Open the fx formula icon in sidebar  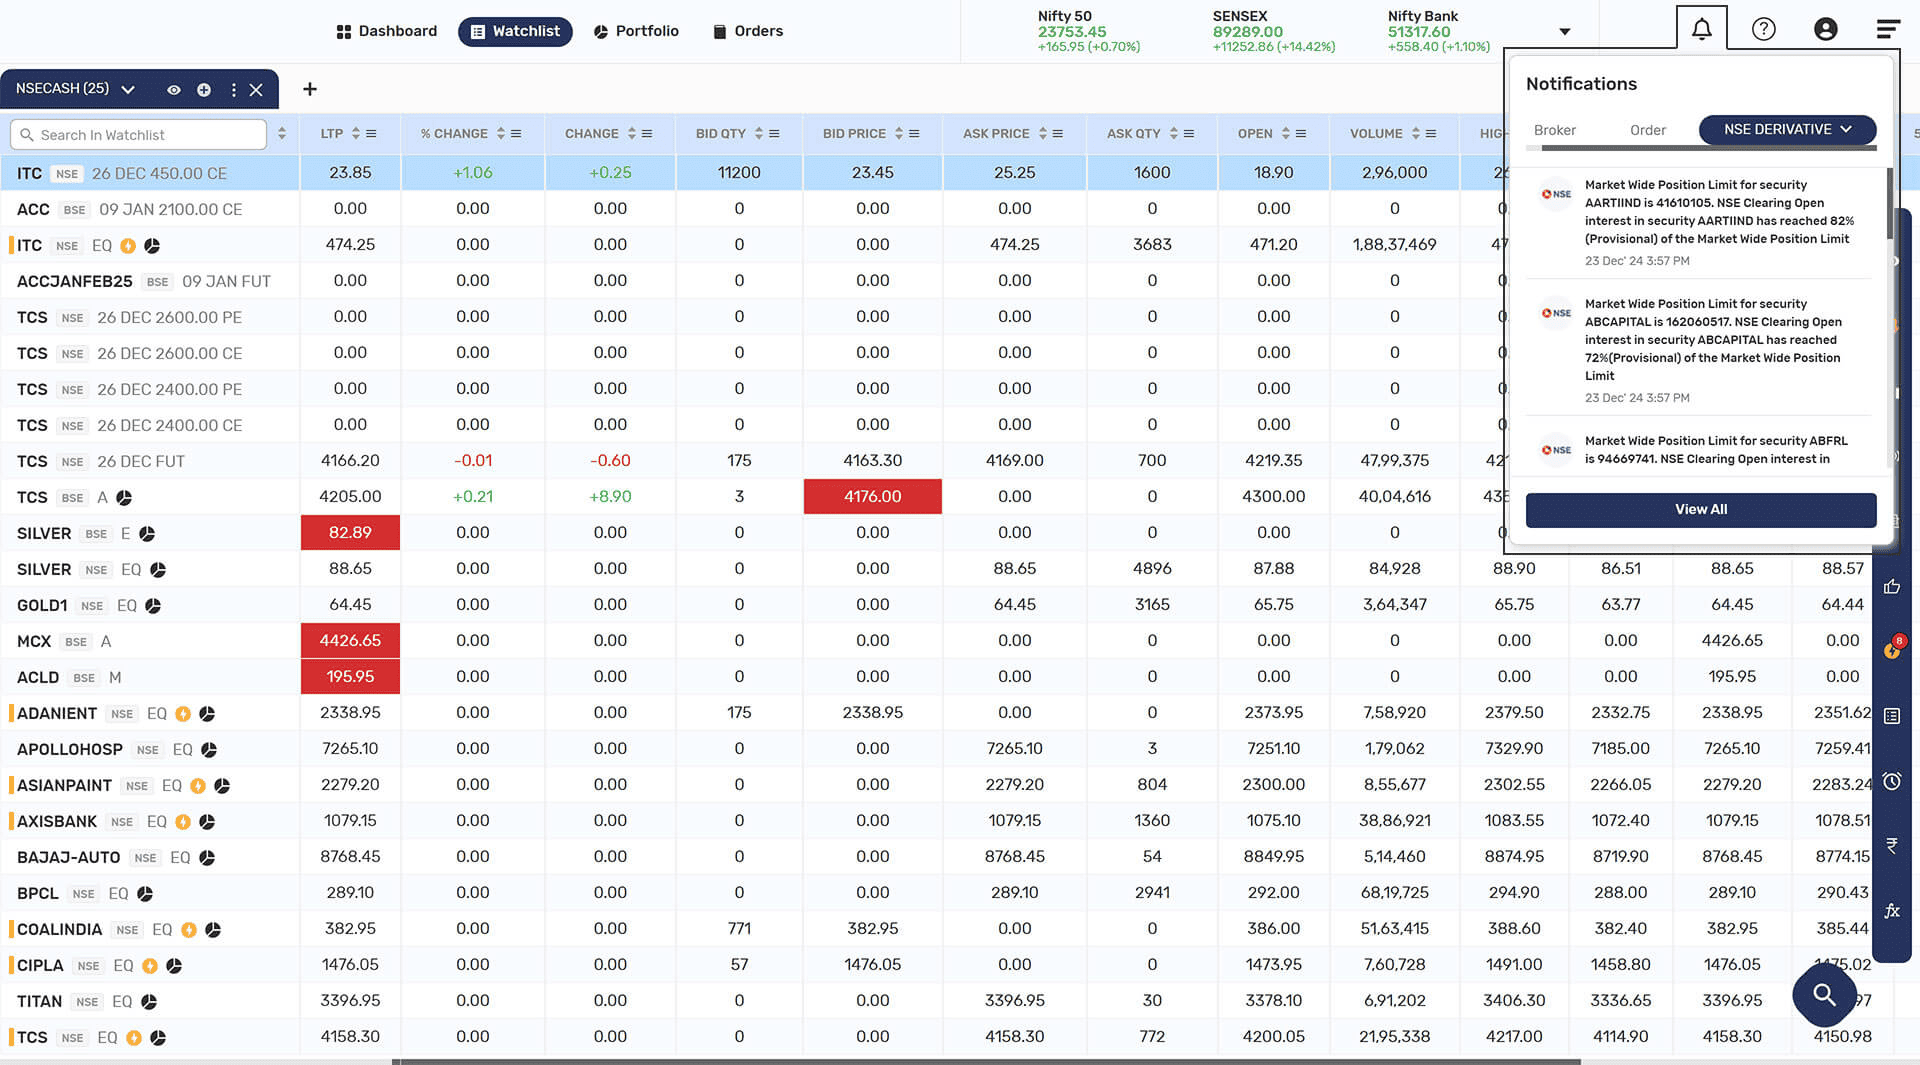[1892, 911]
